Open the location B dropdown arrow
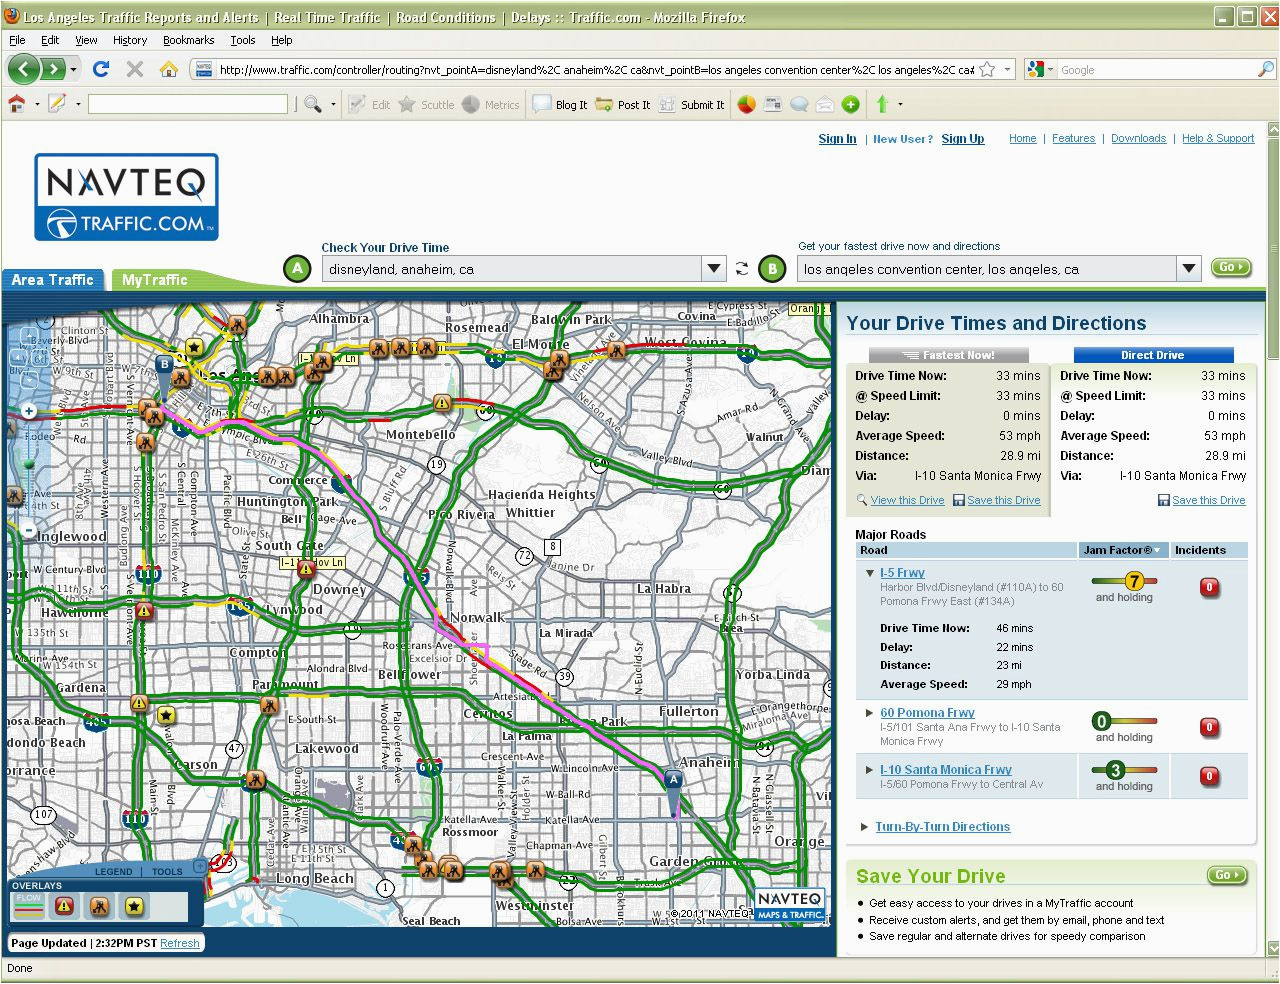This screenshot has height=984, width=1280. coord(1188,268)
